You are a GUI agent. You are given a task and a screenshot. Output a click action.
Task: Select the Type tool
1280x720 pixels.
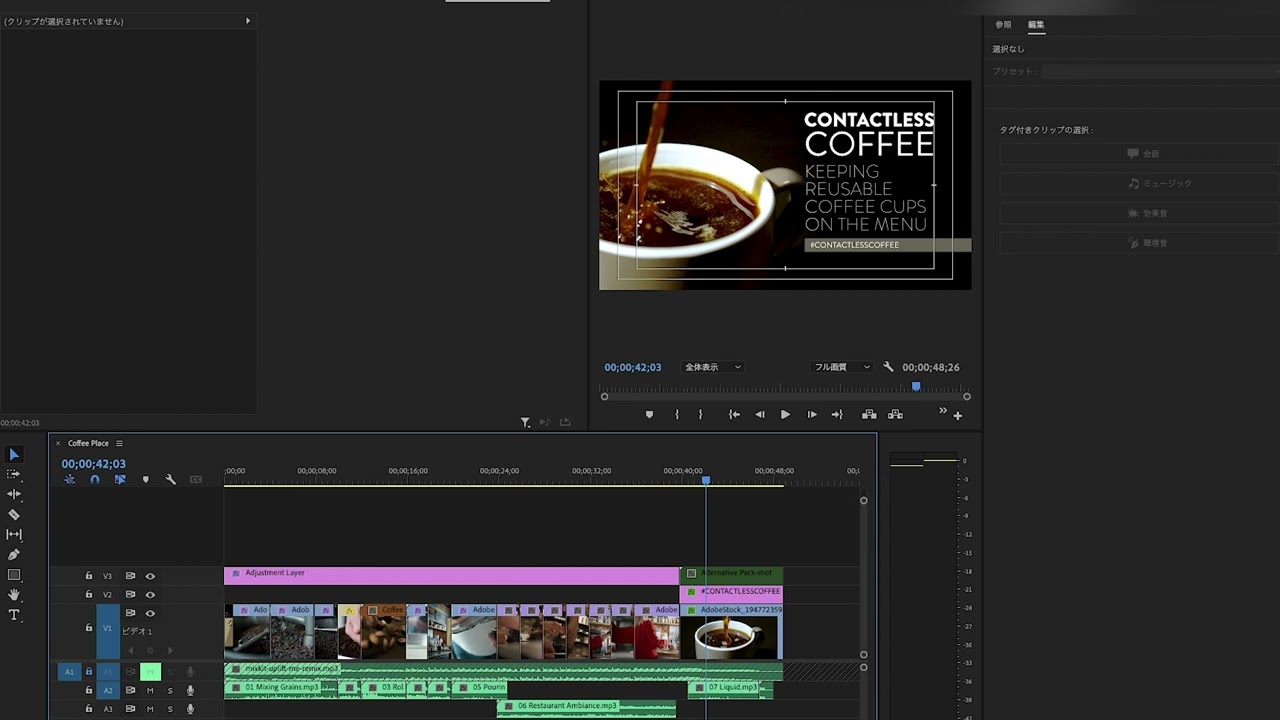point(14,615)
